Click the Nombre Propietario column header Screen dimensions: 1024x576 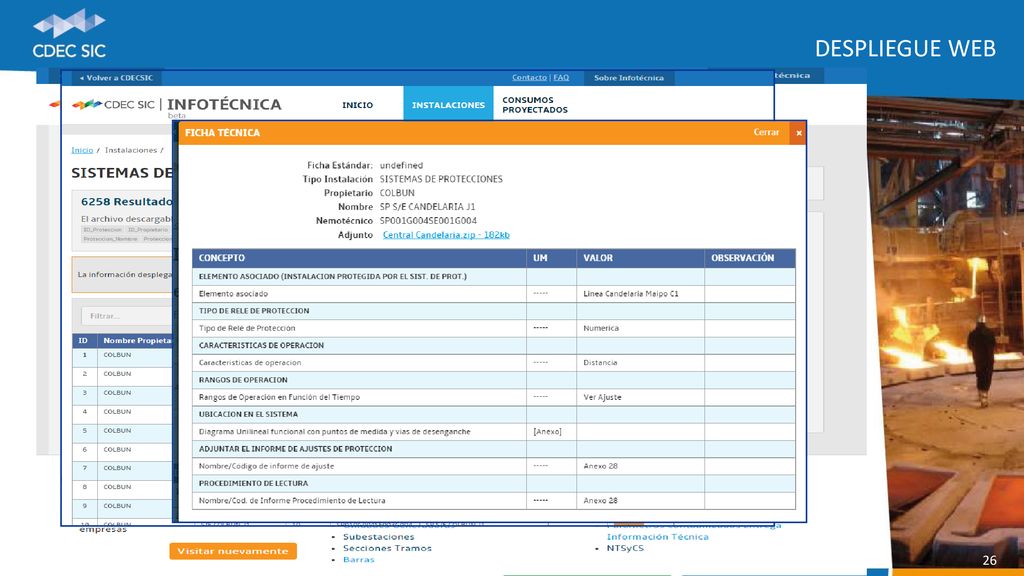point(137,340)
